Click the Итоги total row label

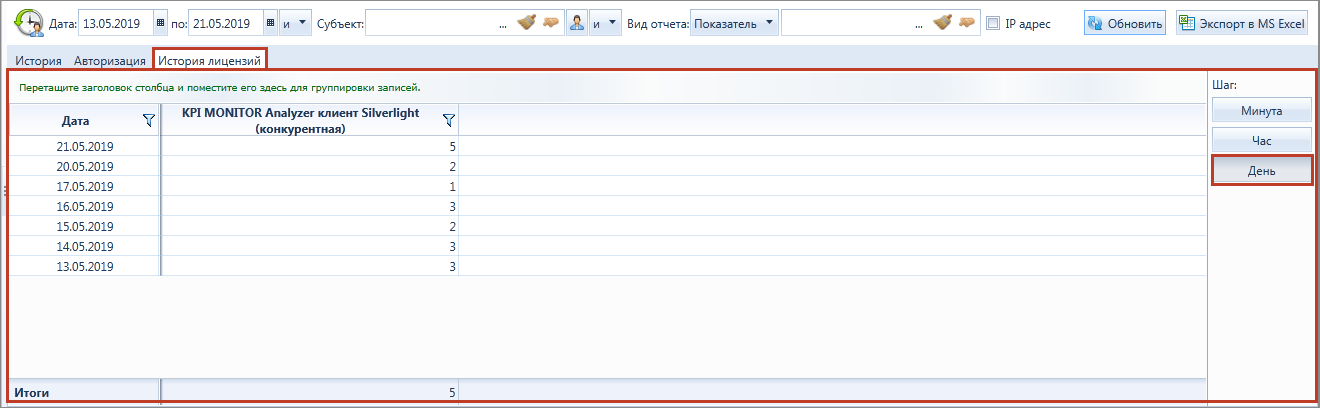[x=32, y=393]
